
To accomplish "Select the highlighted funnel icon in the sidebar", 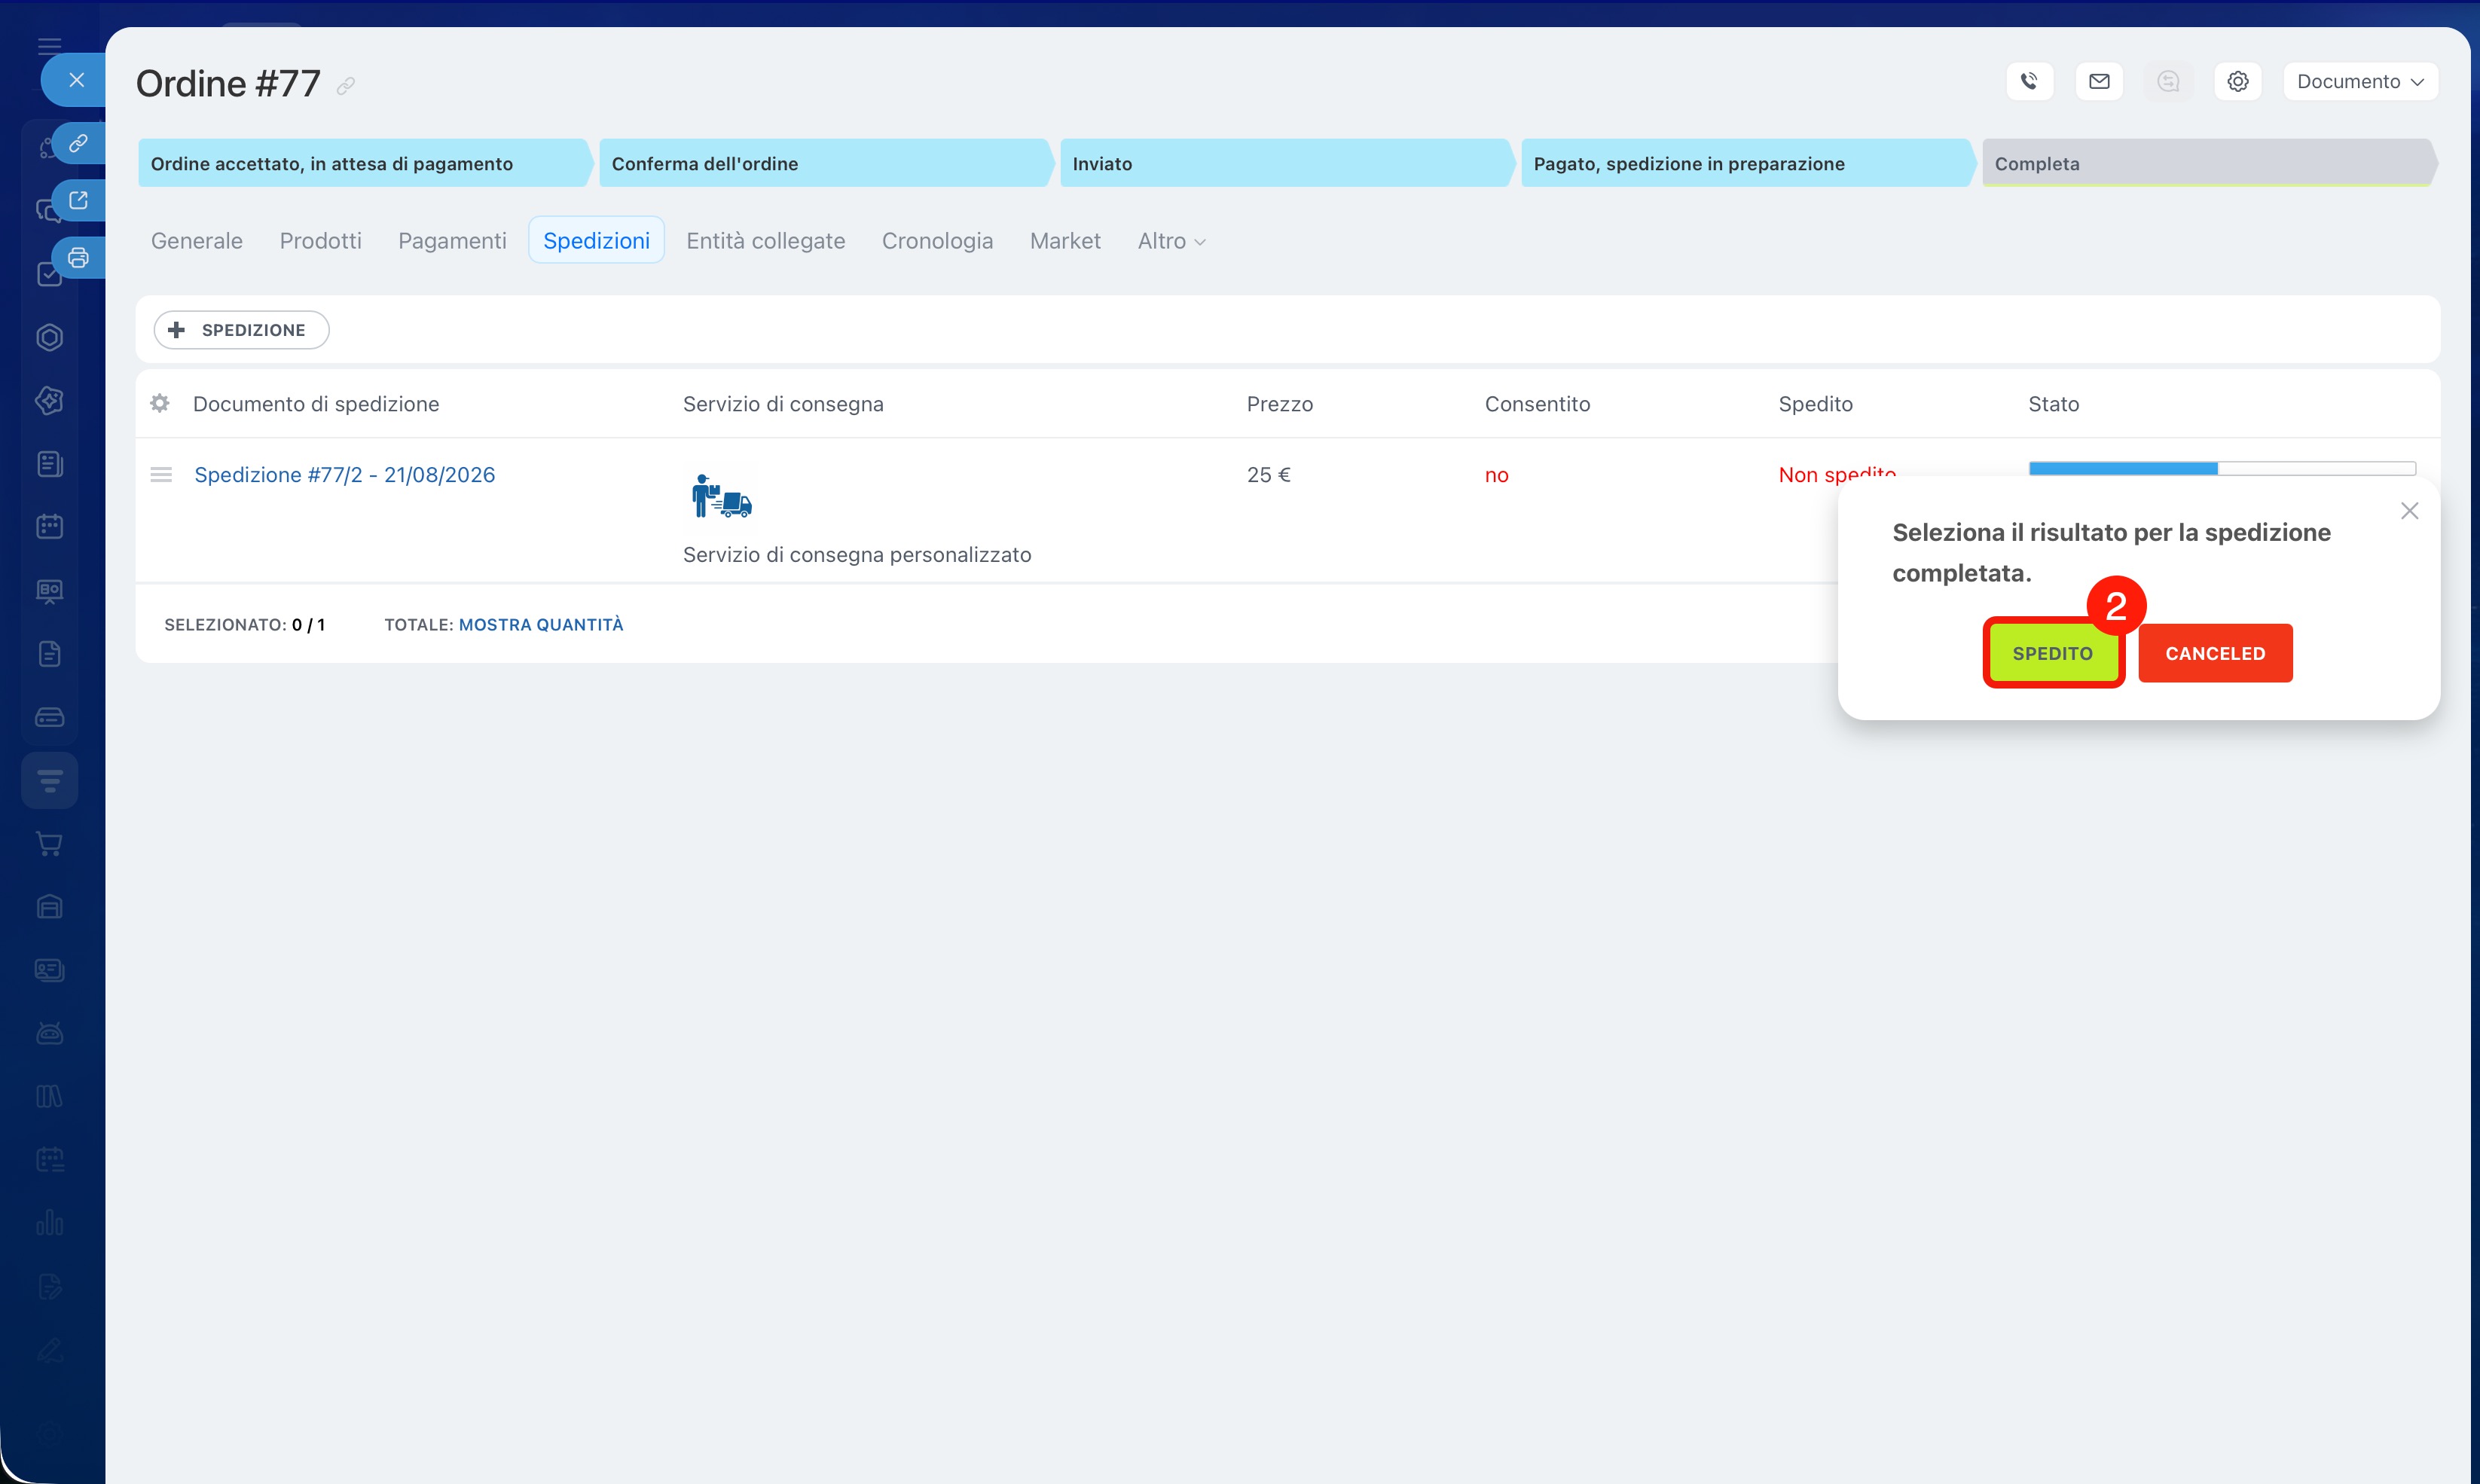I will point(49,780).
